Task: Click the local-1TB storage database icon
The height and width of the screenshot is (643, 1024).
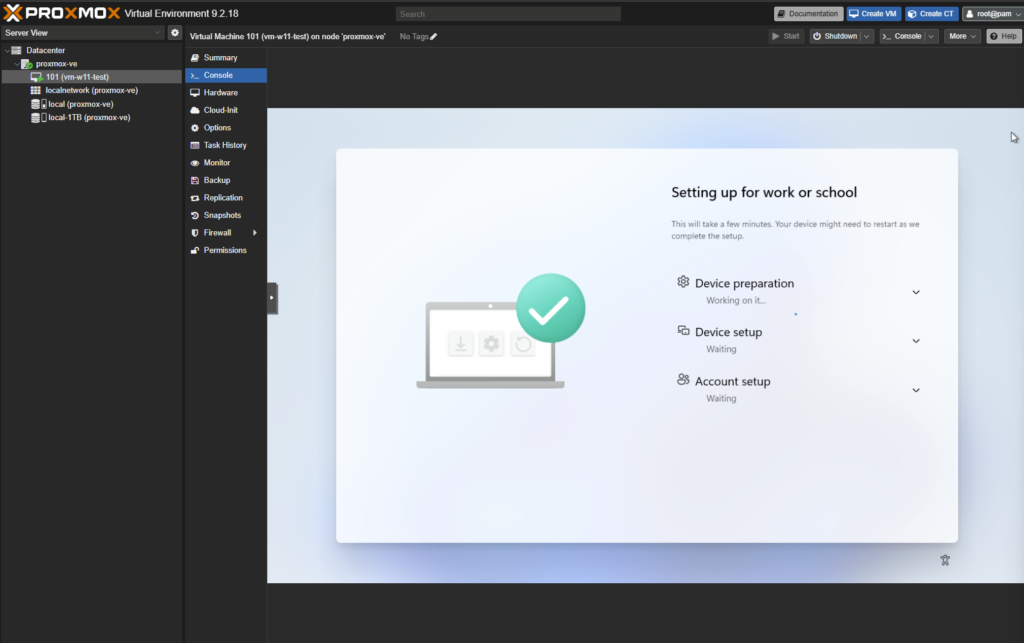Action: point(35,118)
